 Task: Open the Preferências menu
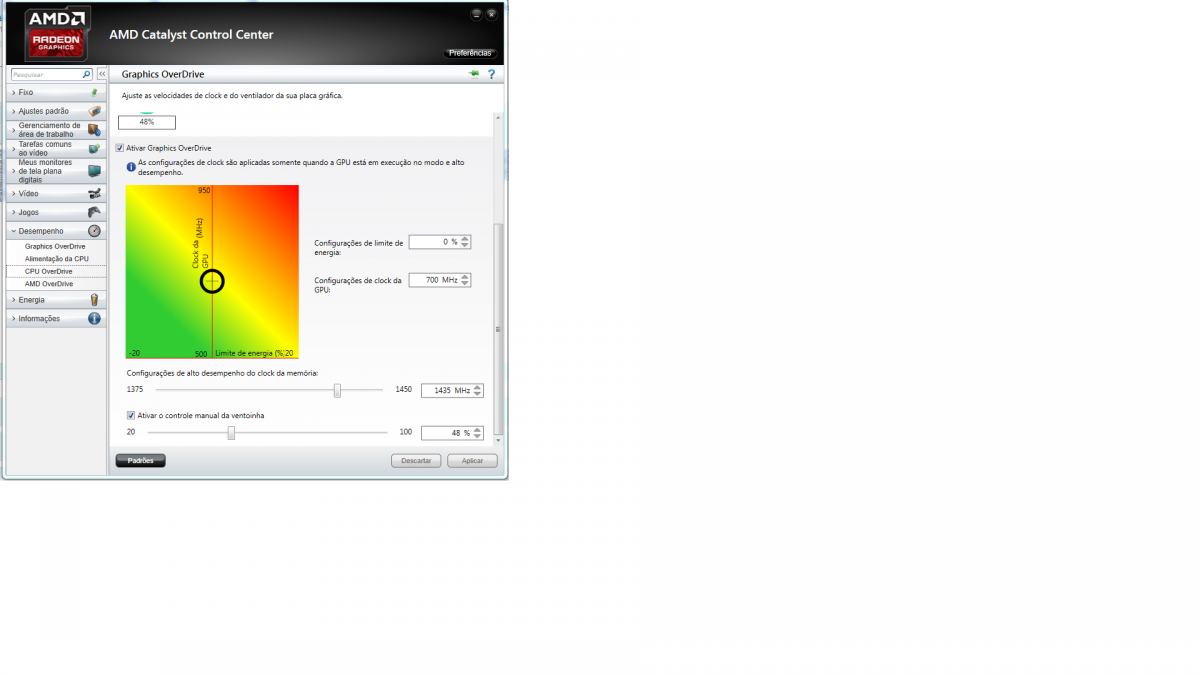(x=470, y=53)
